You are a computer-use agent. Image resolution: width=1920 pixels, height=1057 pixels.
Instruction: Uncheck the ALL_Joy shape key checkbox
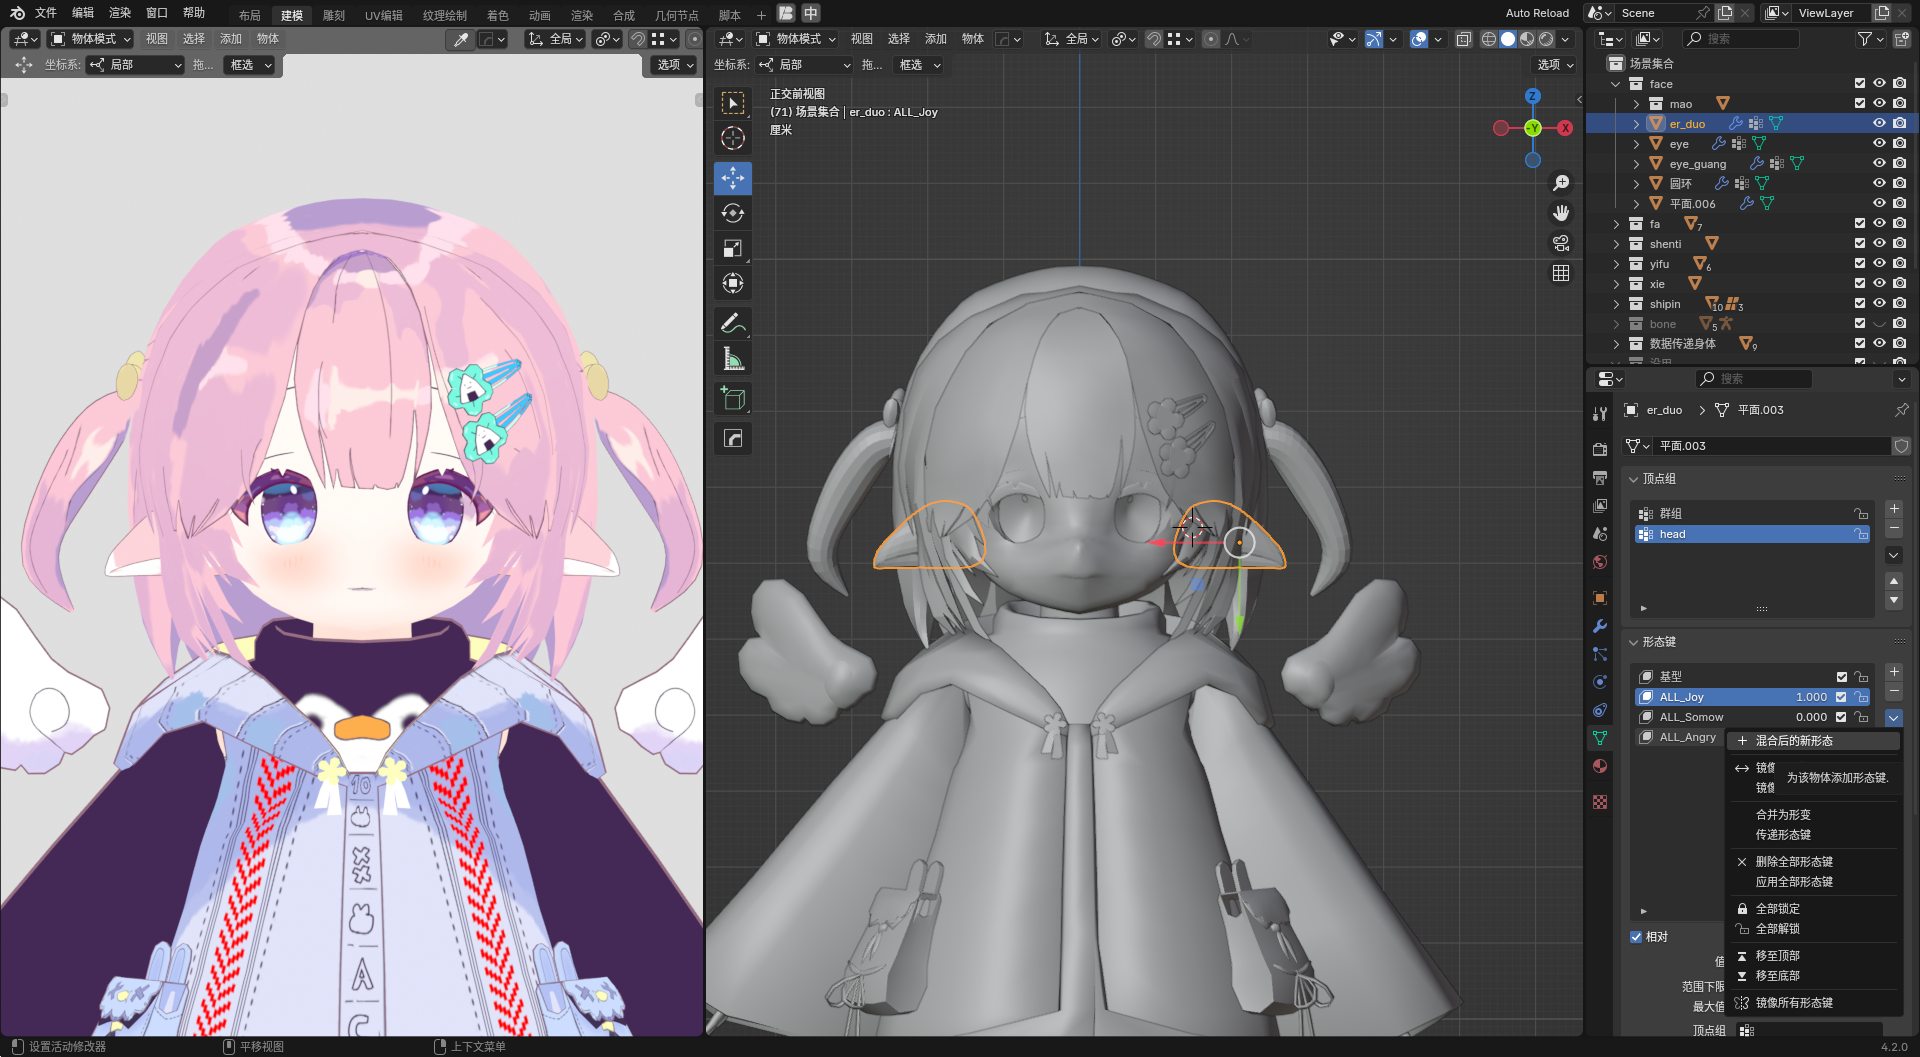pos(1841,697)
